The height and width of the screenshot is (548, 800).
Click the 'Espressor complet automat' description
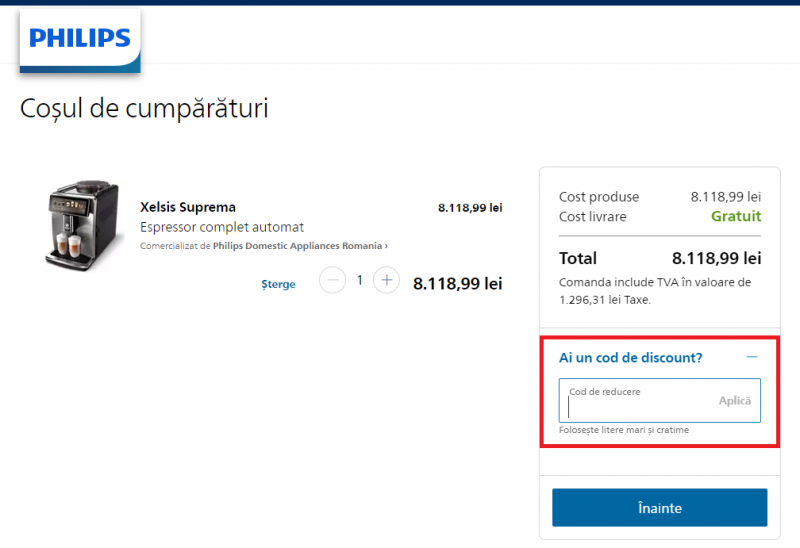click(222, 227)
